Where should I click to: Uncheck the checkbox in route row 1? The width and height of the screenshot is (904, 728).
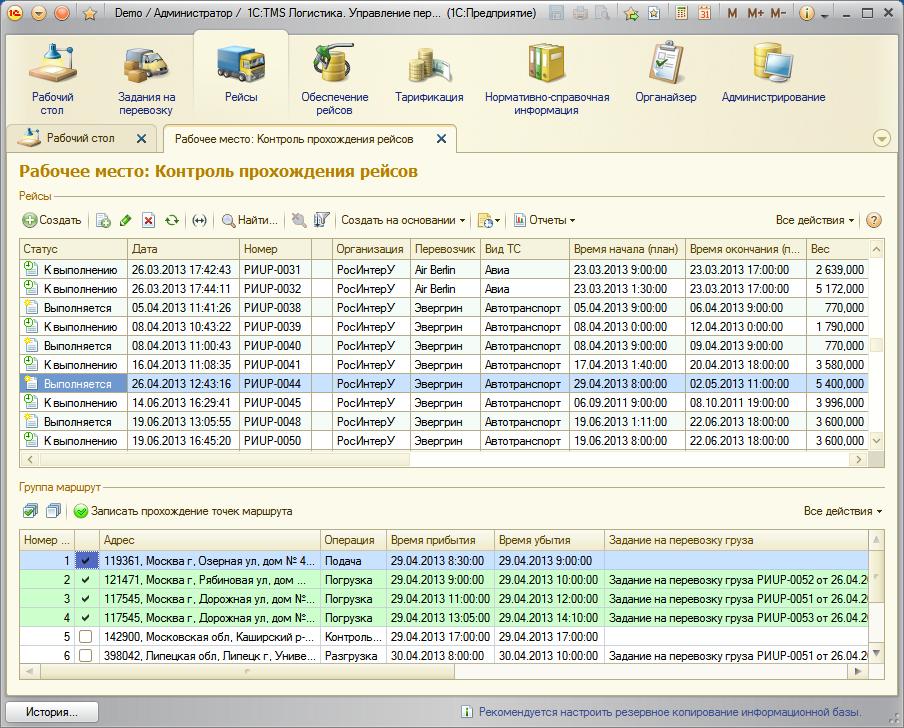click(85, 561)
